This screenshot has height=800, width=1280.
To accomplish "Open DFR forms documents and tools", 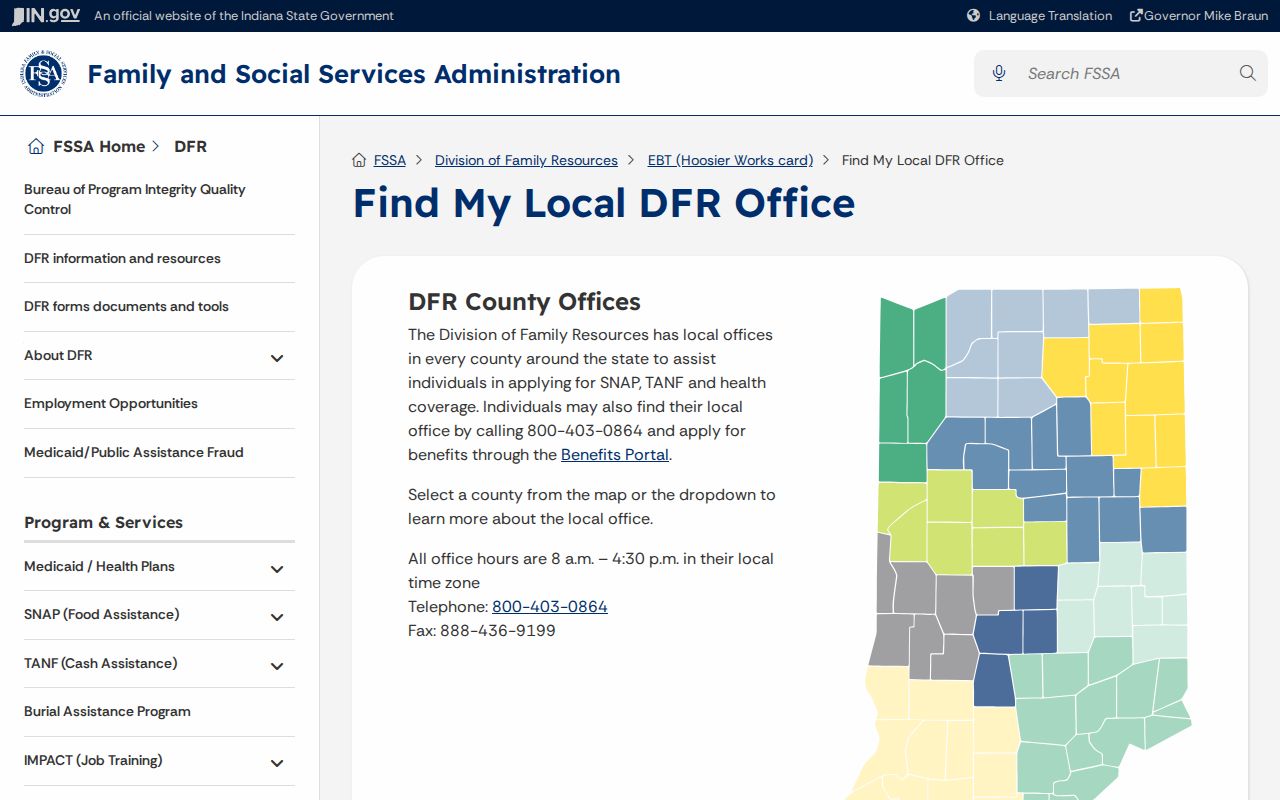I will click(x=126, y=307).
